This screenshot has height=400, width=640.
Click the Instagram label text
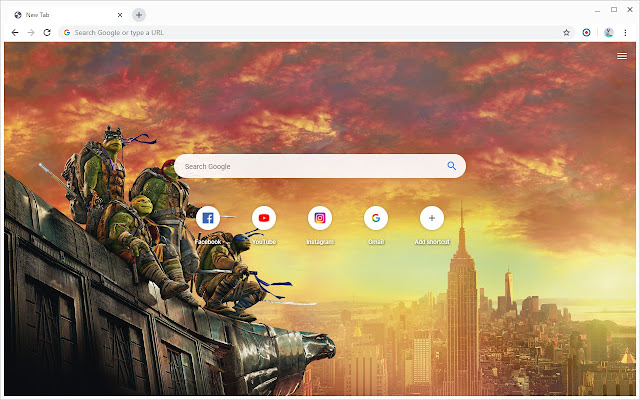(x=320, y=242)
